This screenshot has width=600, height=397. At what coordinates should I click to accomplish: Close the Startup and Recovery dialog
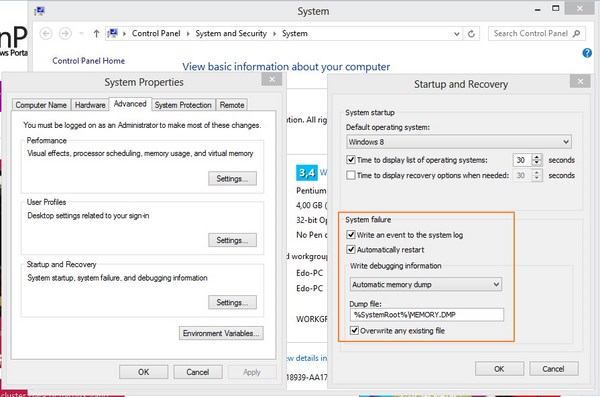pos(580,81)
